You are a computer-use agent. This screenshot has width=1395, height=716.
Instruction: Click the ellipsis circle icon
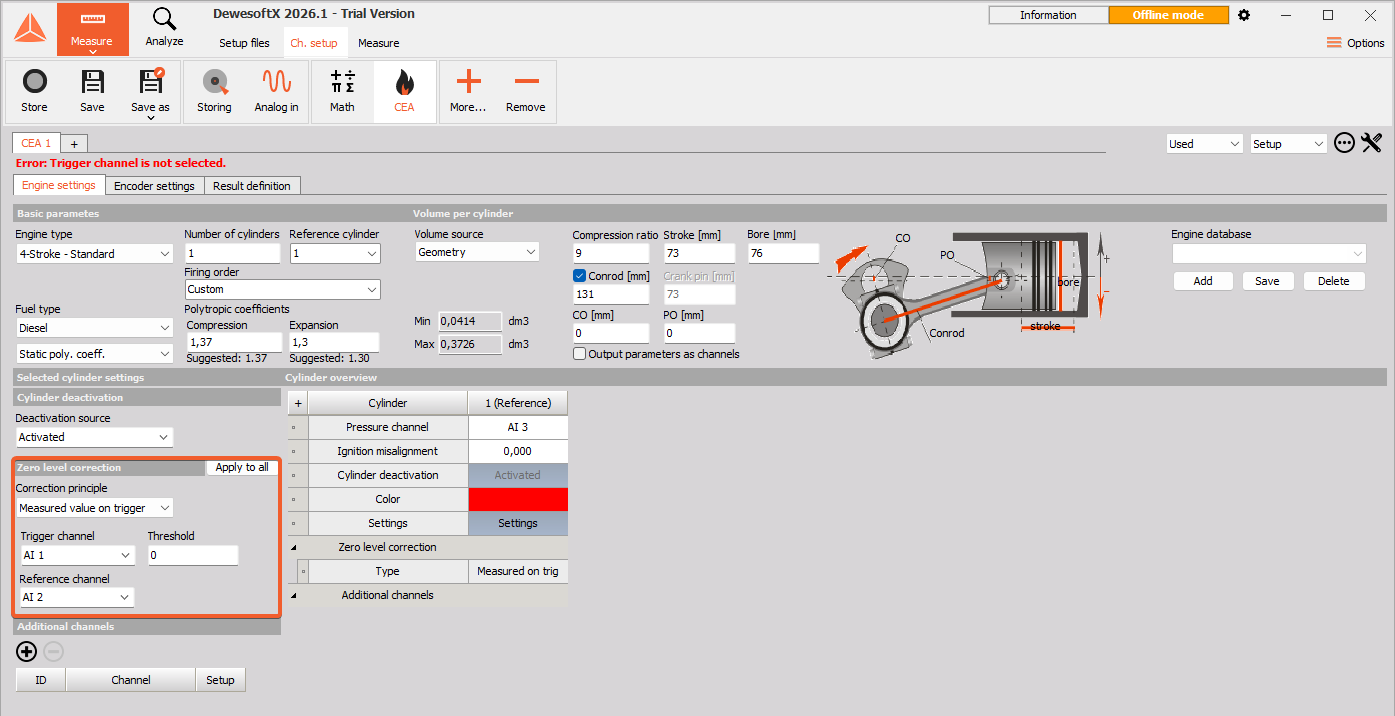click(x=1345, y=143)
